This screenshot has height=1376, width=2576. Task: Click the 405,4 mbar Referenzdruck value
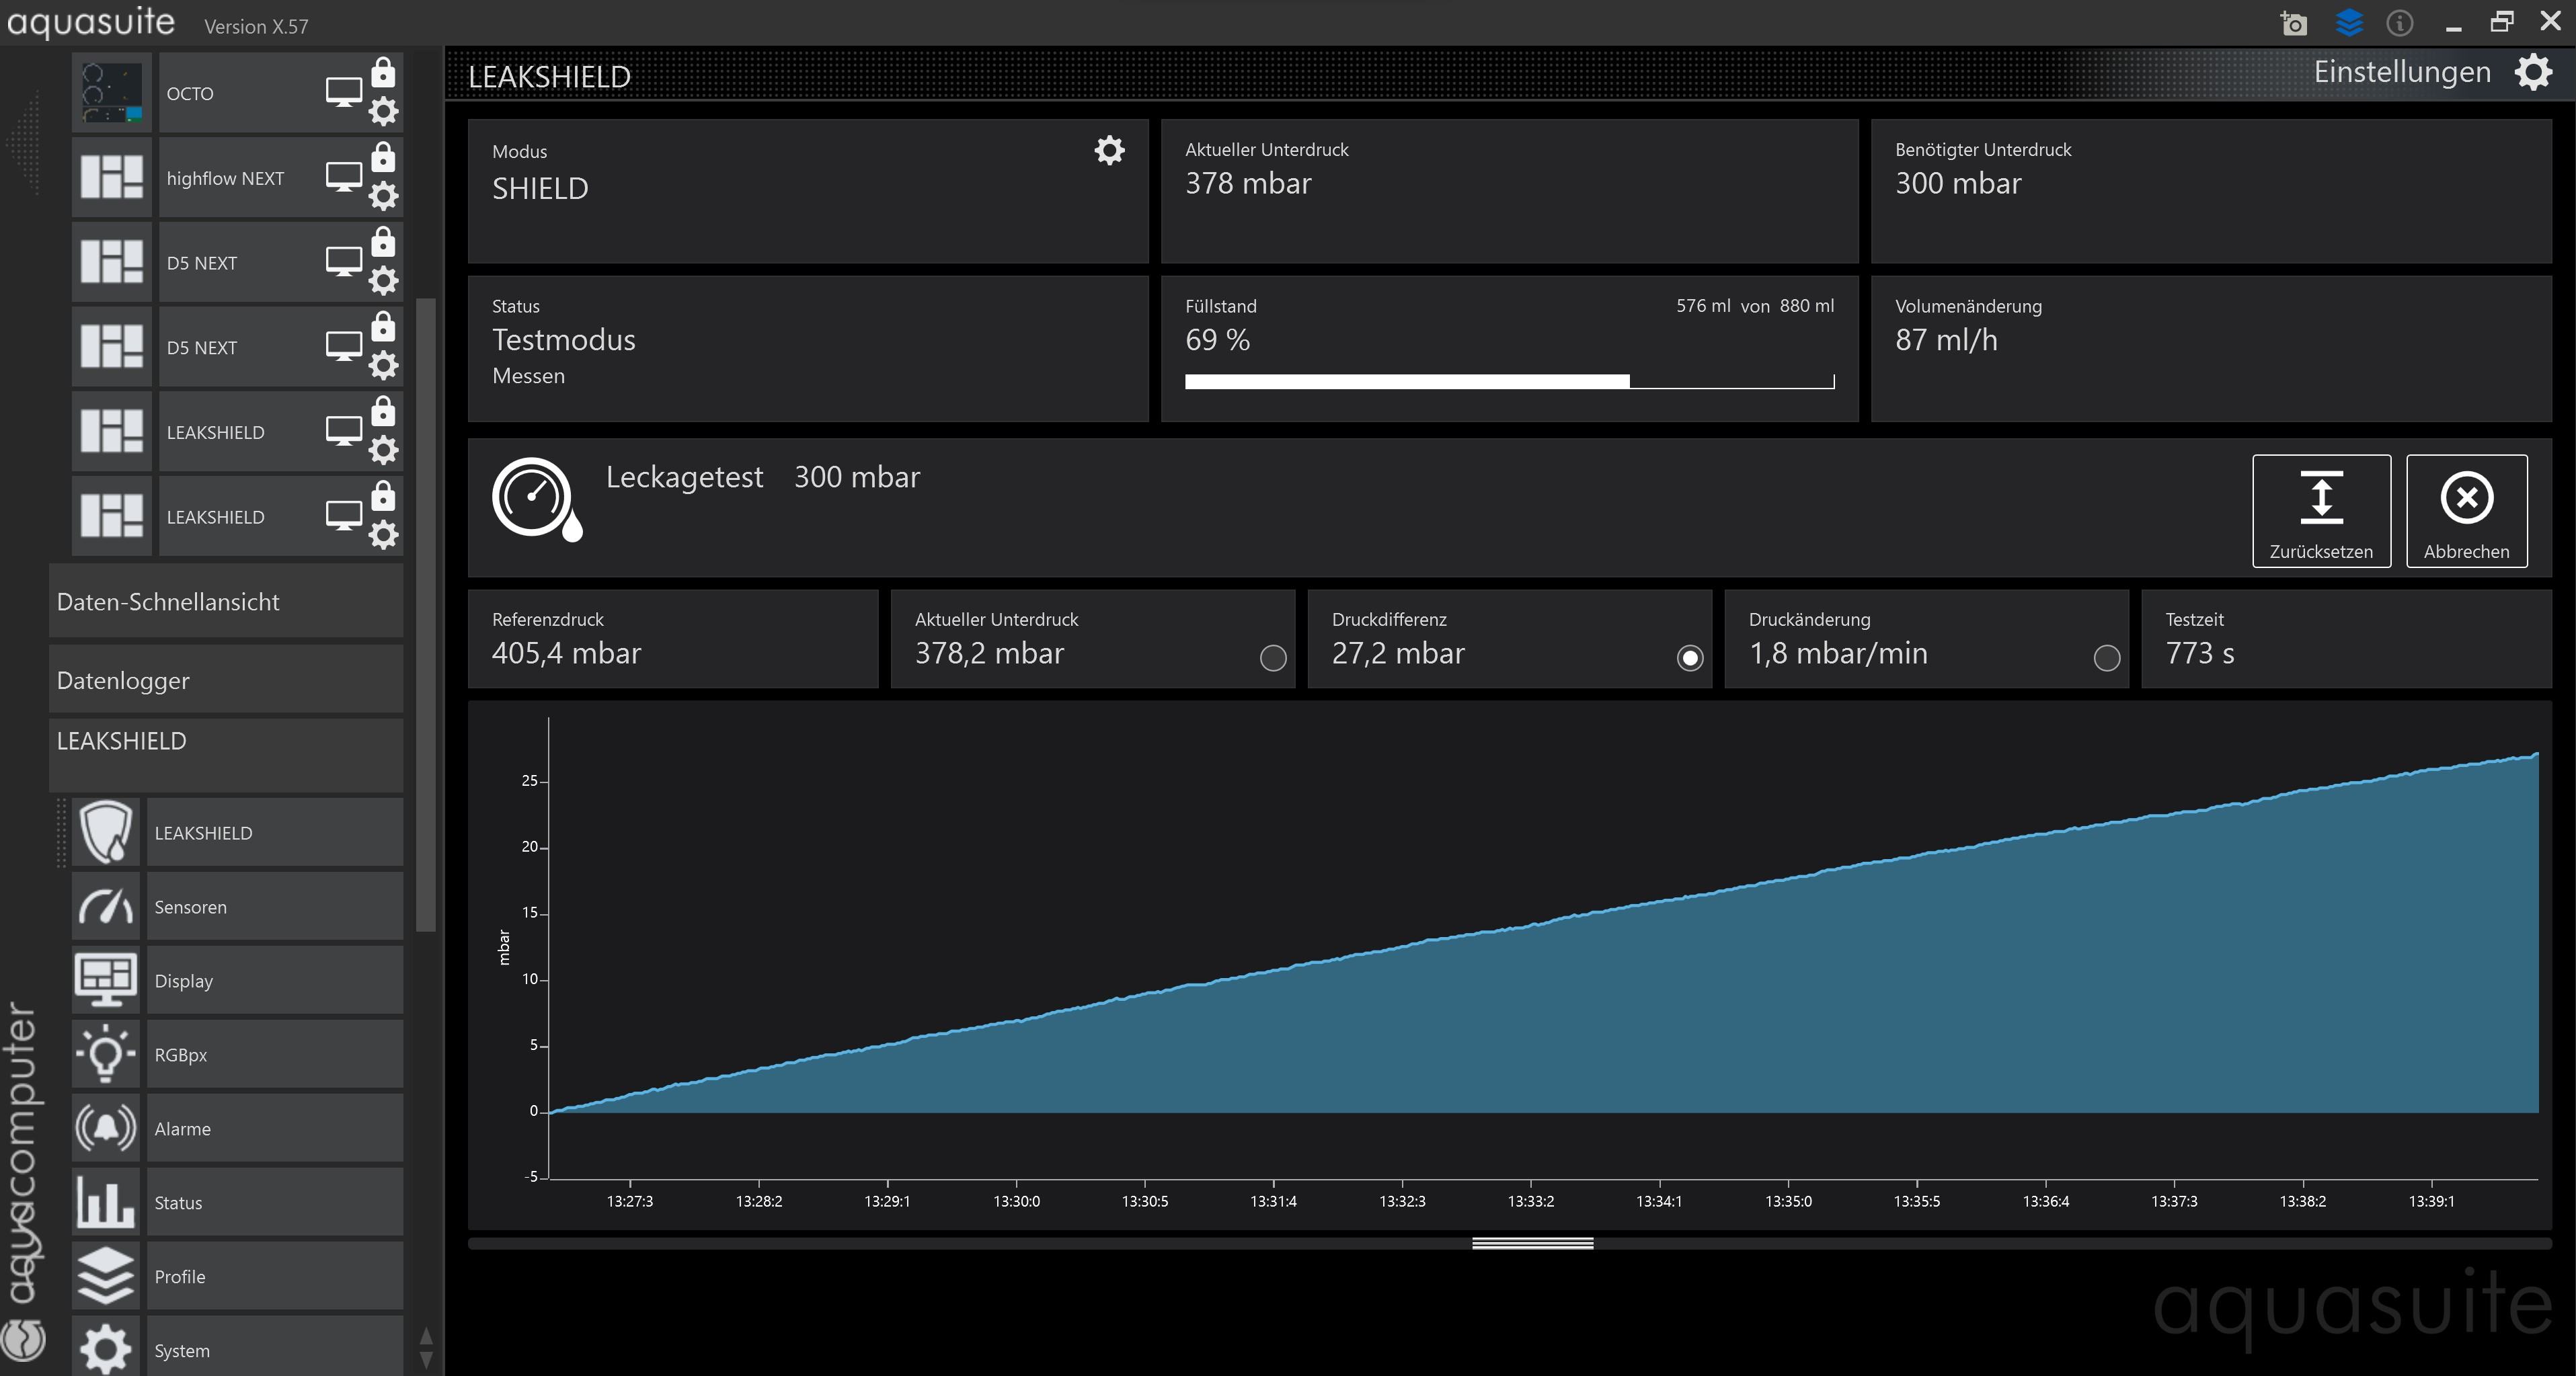click(566, 653)
